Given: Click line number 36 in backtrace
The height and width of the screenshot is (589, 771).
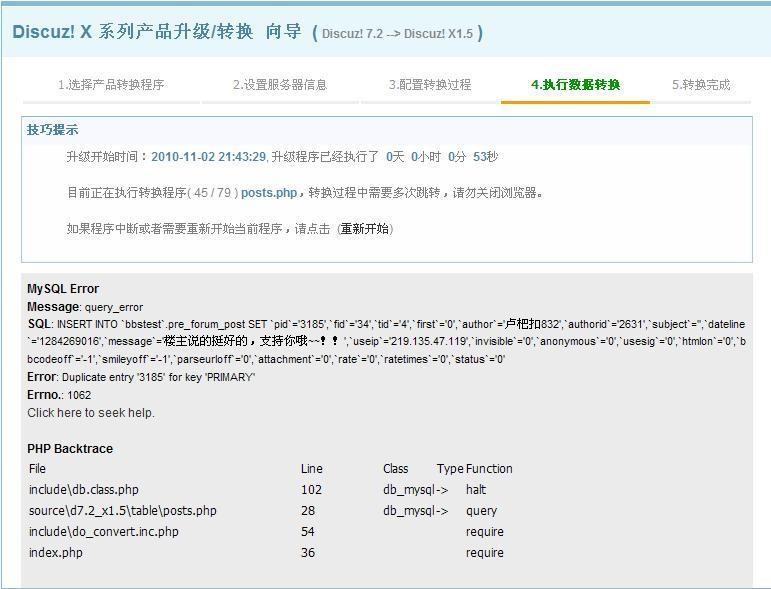Looking at the screenshot, I should (308, 553).
